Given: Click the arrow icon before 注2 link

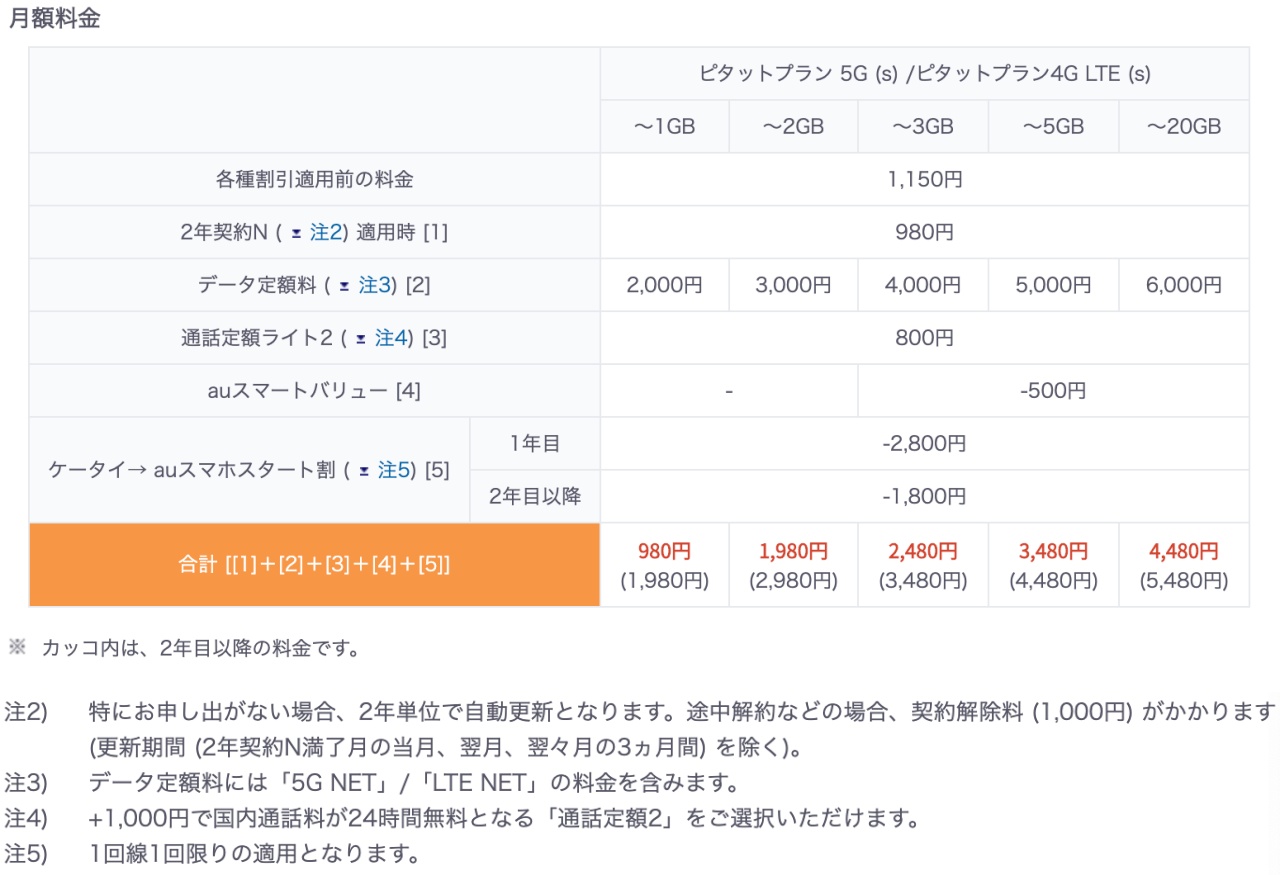Looking at the screenshot, I should coord(296,233).
